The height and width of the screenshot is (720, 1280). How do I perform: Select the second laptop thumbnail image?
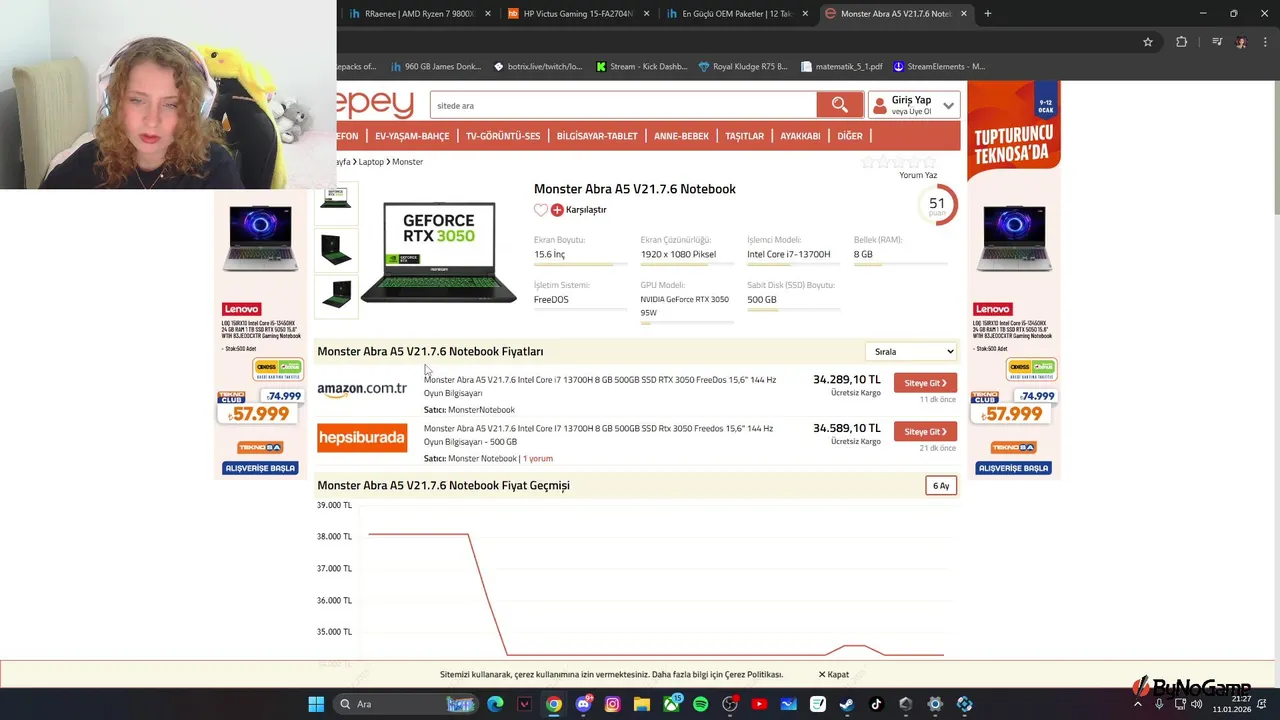pyautogui.click(x=336, y=249)
